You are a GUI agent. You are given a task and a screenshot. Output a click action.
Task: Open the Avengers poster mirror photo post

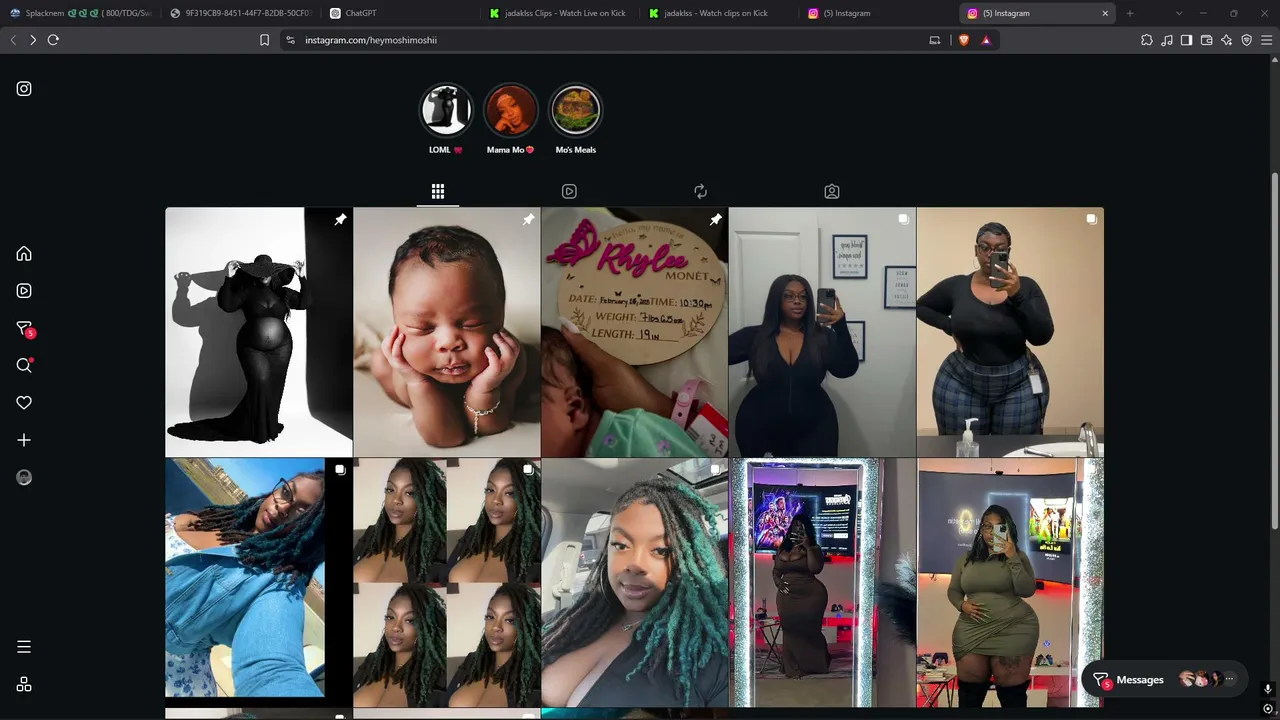pos(822,583)
